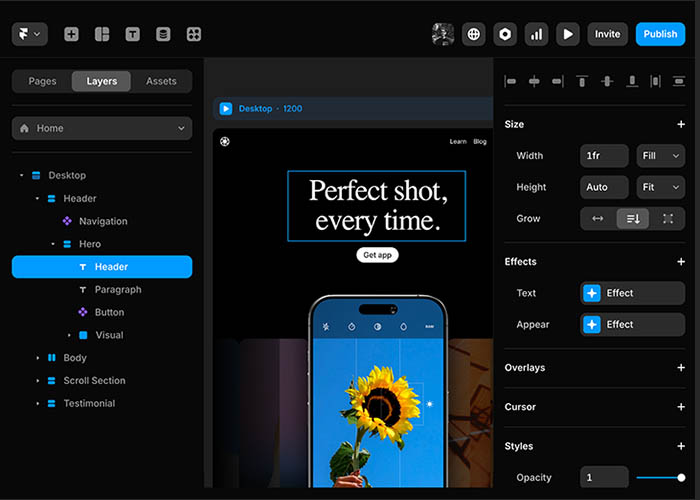700x500 pixels.
Task: Open the hexagon settings icon
Action: (x=505, y=34)
